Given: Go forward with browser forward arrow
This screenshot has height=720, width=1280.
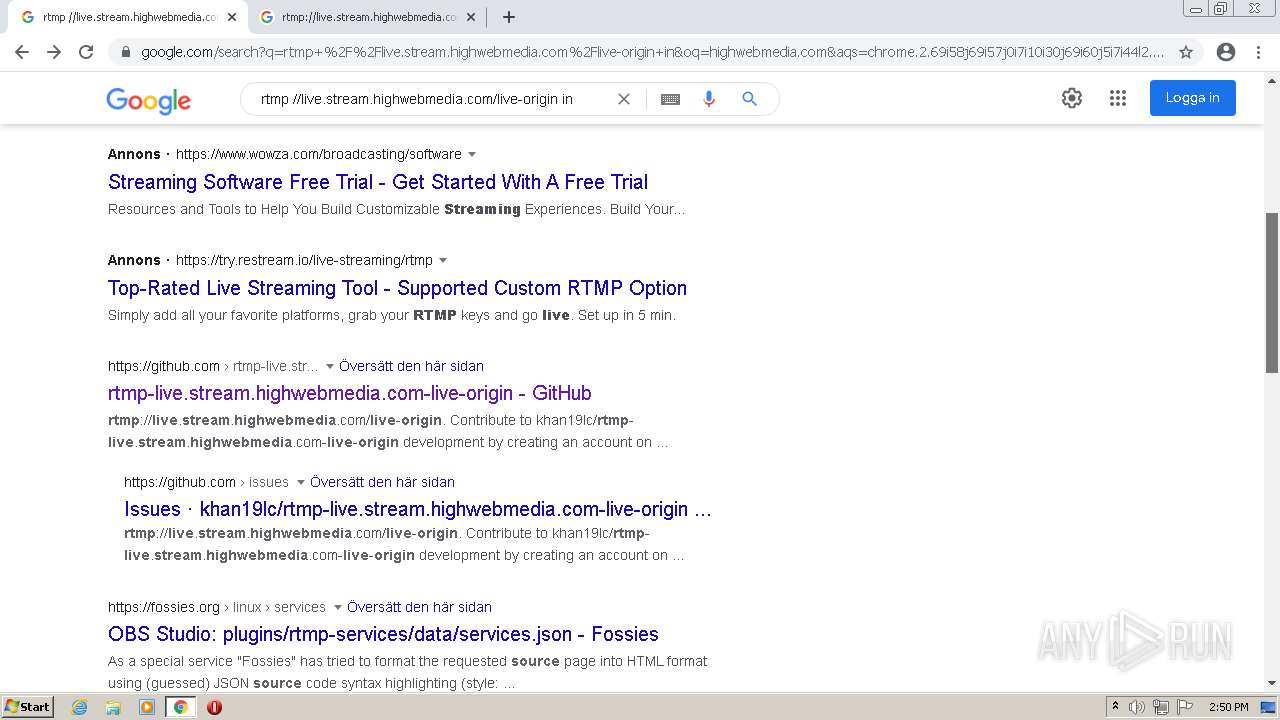Looking at the screenshot, I should 54,52.
